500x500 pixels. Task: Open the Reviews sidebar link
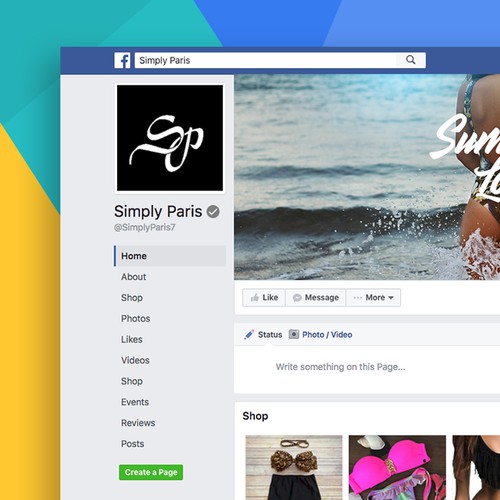pyautogui.click(x=138, y=423)
